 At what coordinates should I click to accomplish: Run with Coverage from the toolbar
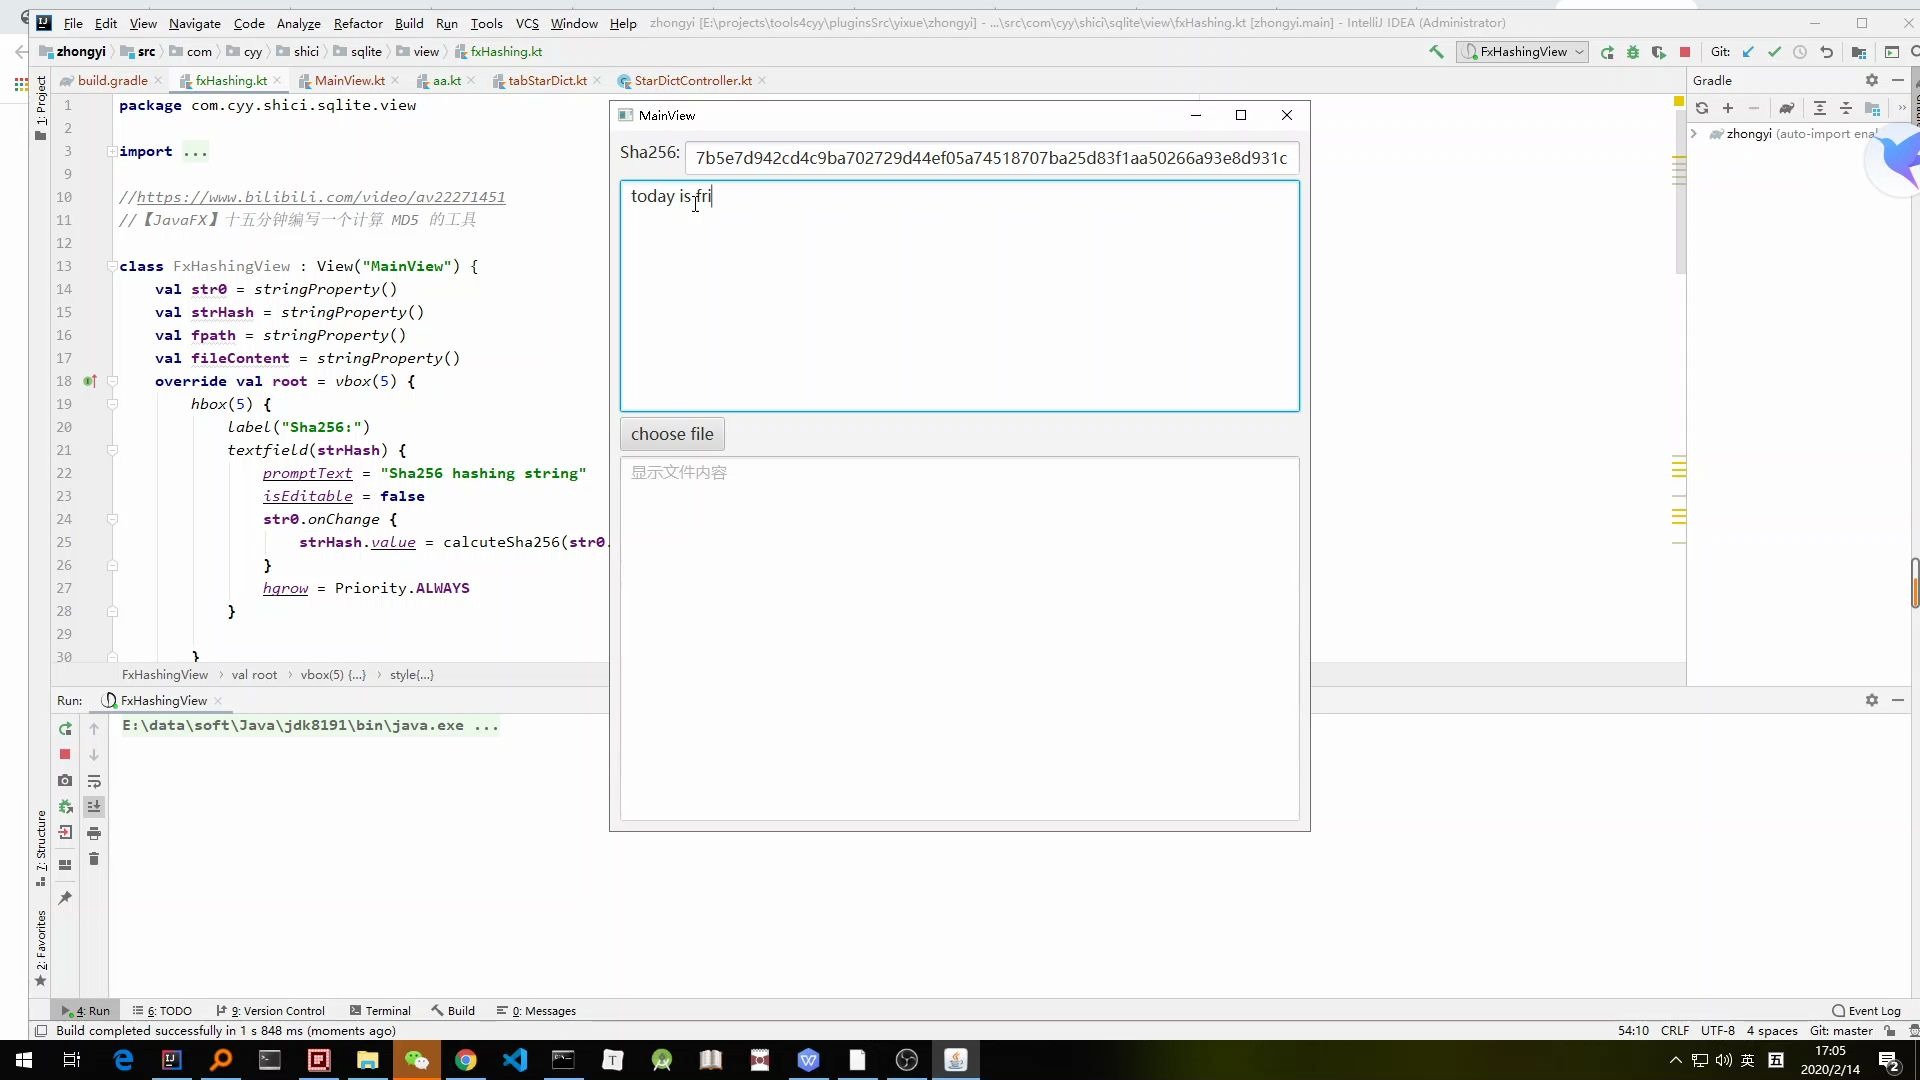(x=1659, y=52)
